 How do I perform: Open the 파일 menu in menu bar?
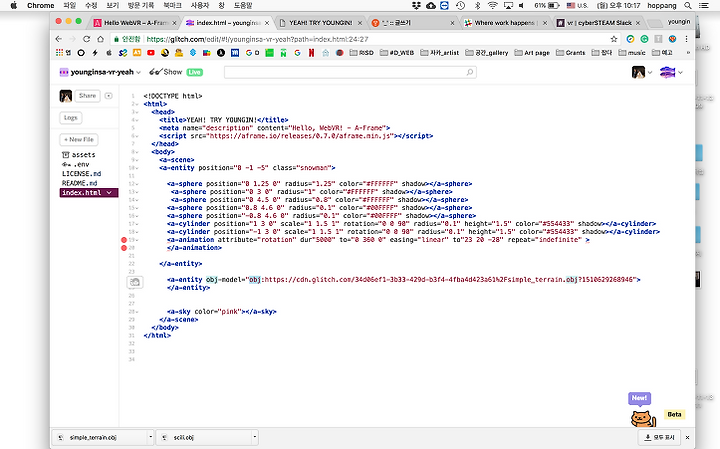point(69,6)
